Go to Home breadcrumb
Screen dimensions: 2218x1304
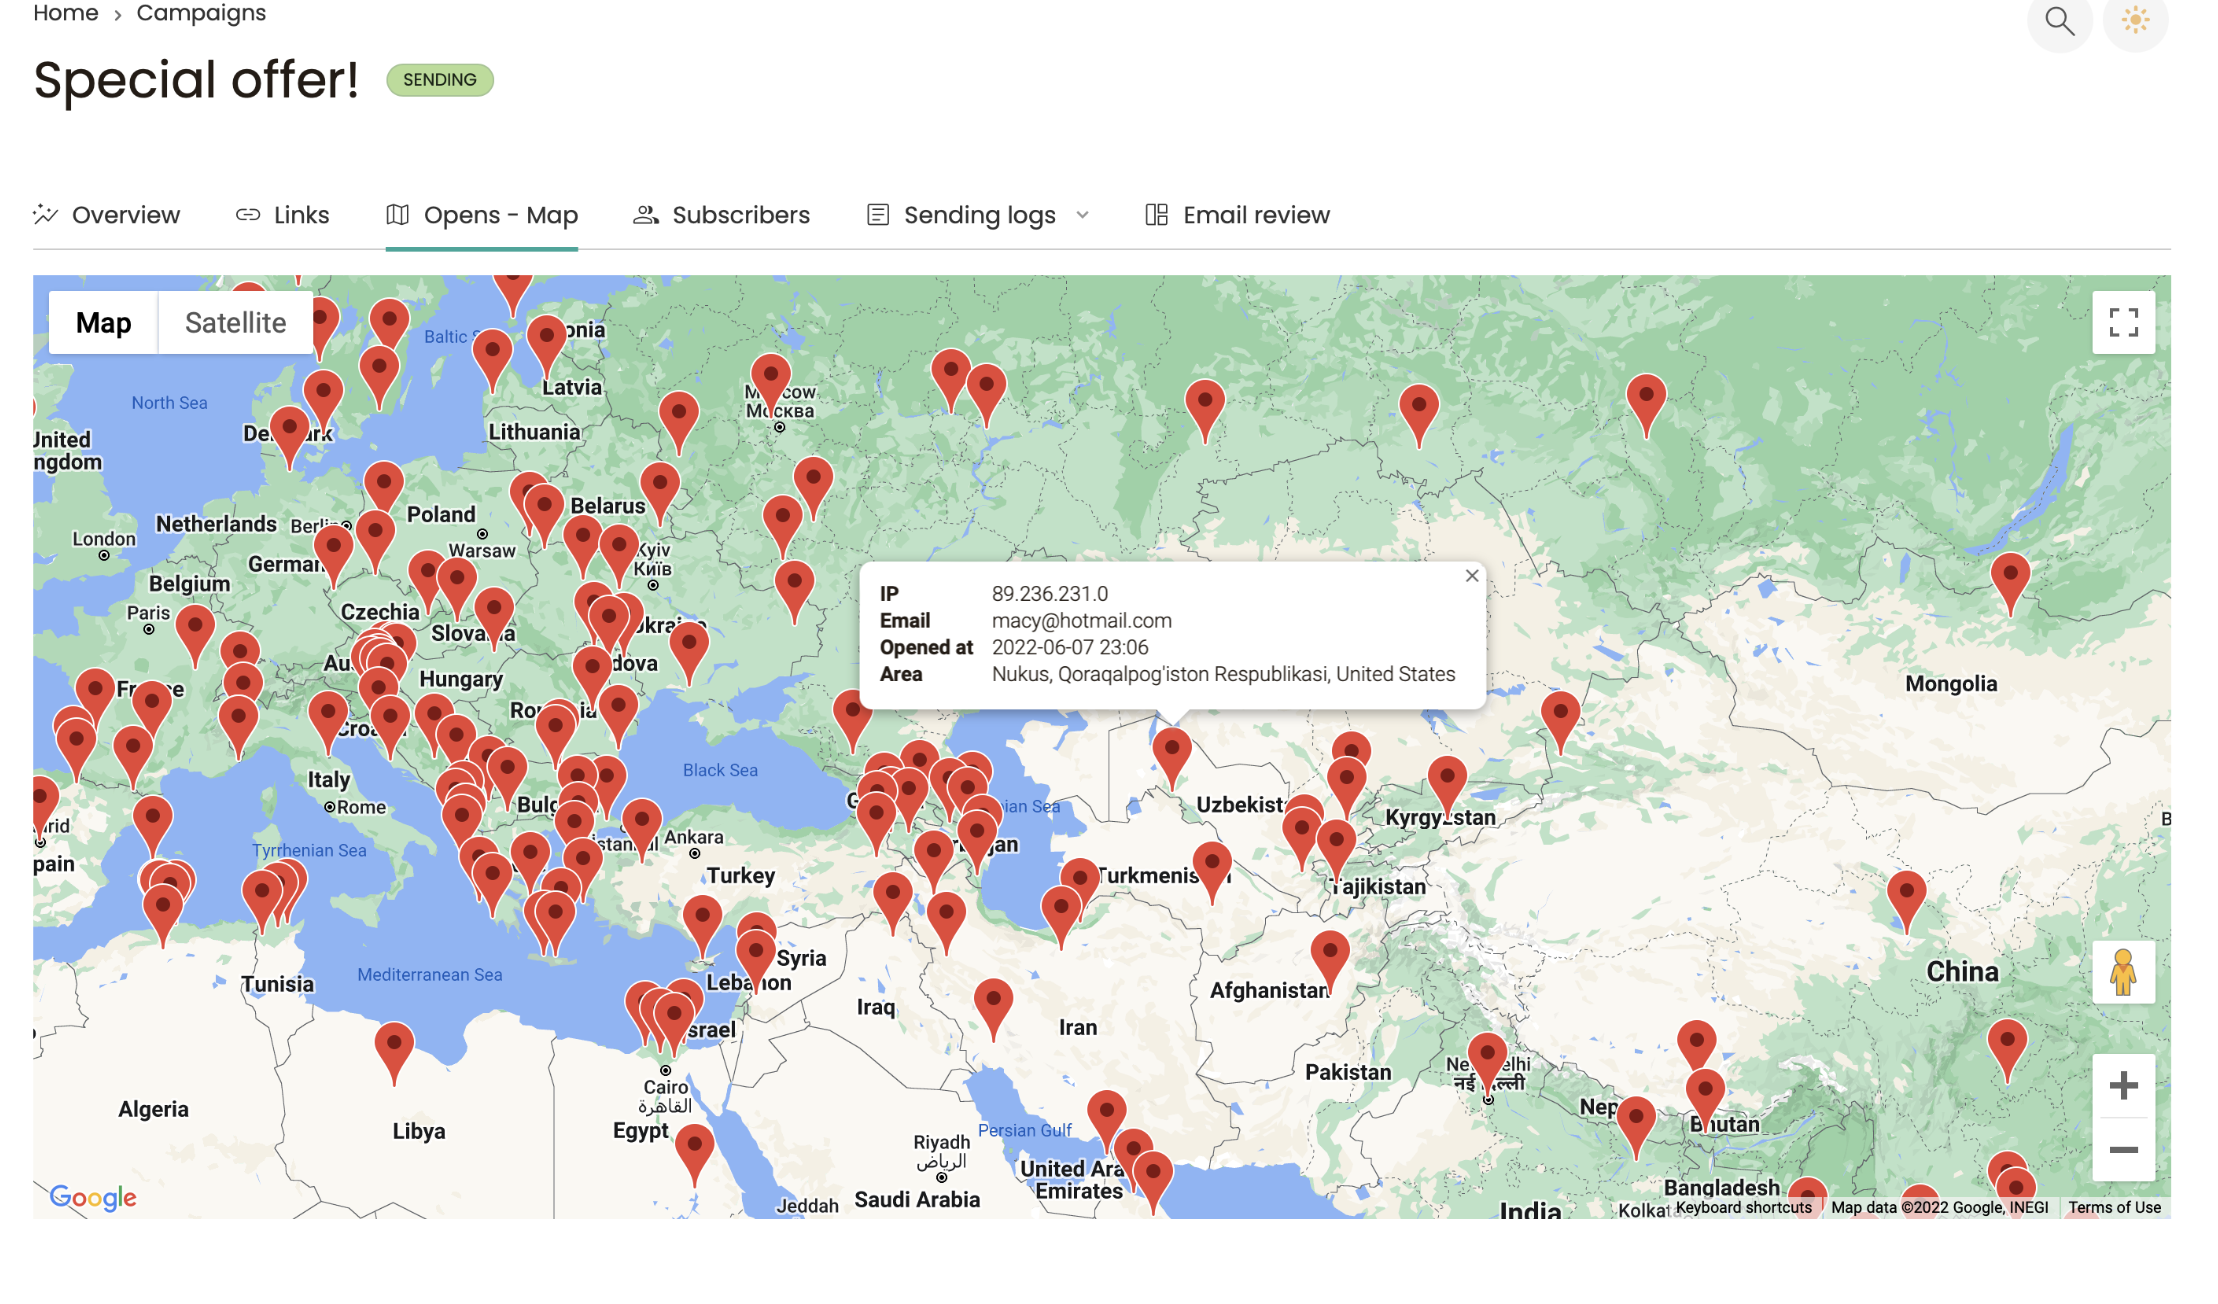click(x=65, y=13)
